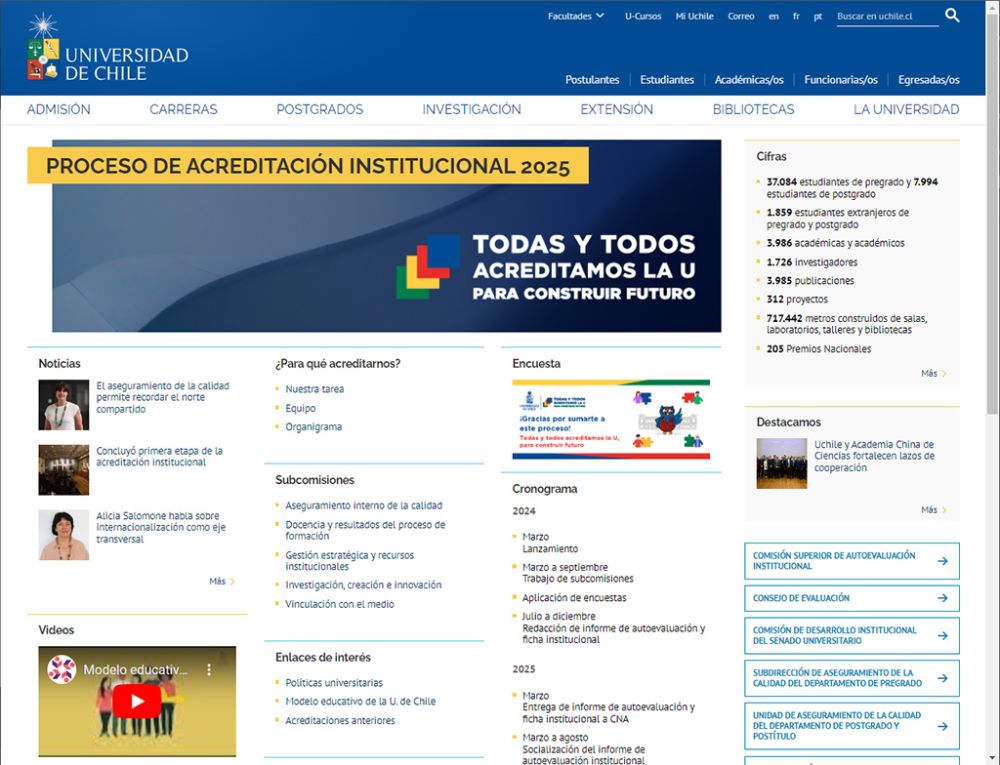The height and width of the screenshot is (765, 1000).
Task: Click the Más arrow in Destacamos
Action: point(932,509)
